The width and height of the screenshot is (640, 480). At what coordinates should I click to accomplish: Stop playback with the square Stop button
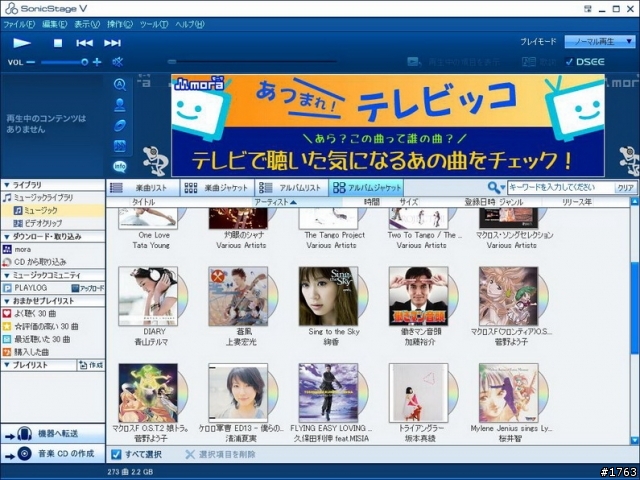click(58, 42)
